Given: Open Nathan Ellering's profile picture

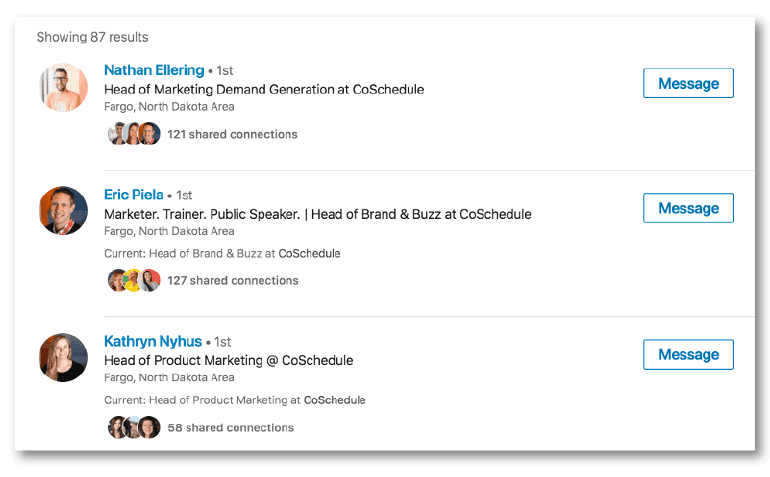Looking at the screenshot, I should 64,88.
